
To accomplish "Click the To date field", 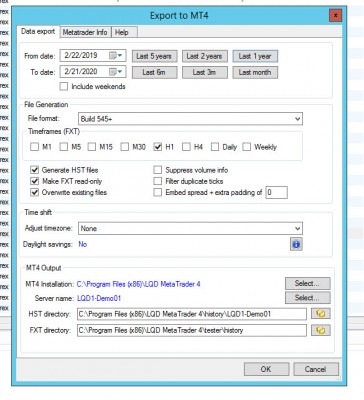I will 93,72.
